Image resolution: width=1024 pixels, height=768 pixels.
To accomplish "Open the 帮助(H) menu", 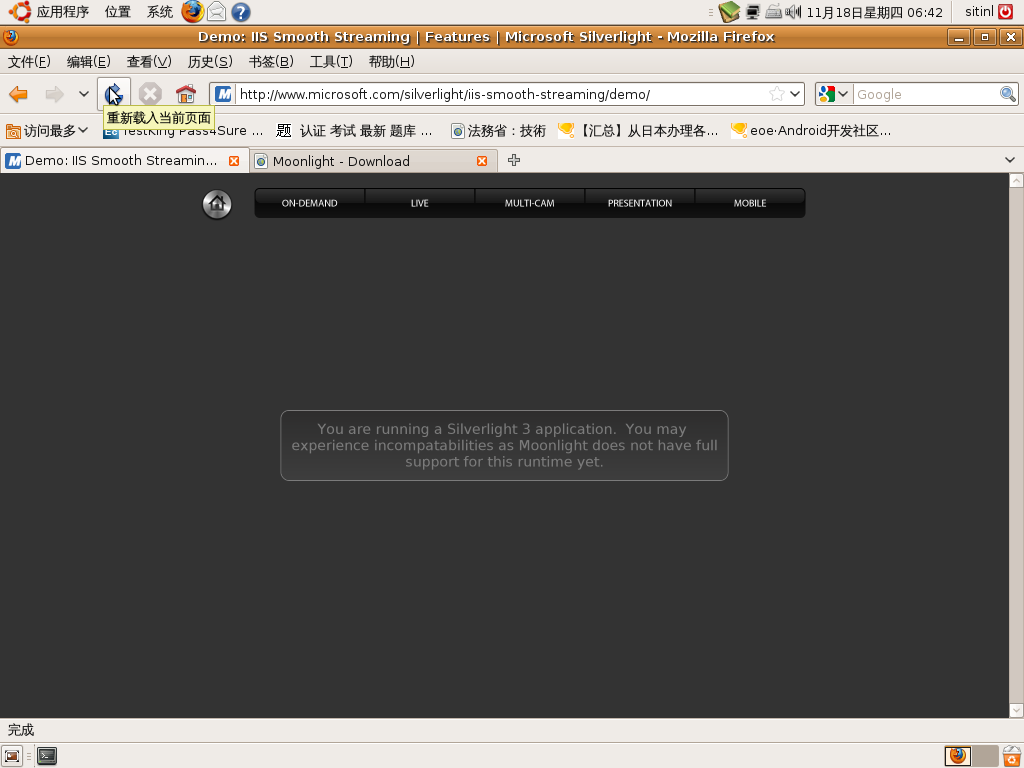I will click(391, 61).
